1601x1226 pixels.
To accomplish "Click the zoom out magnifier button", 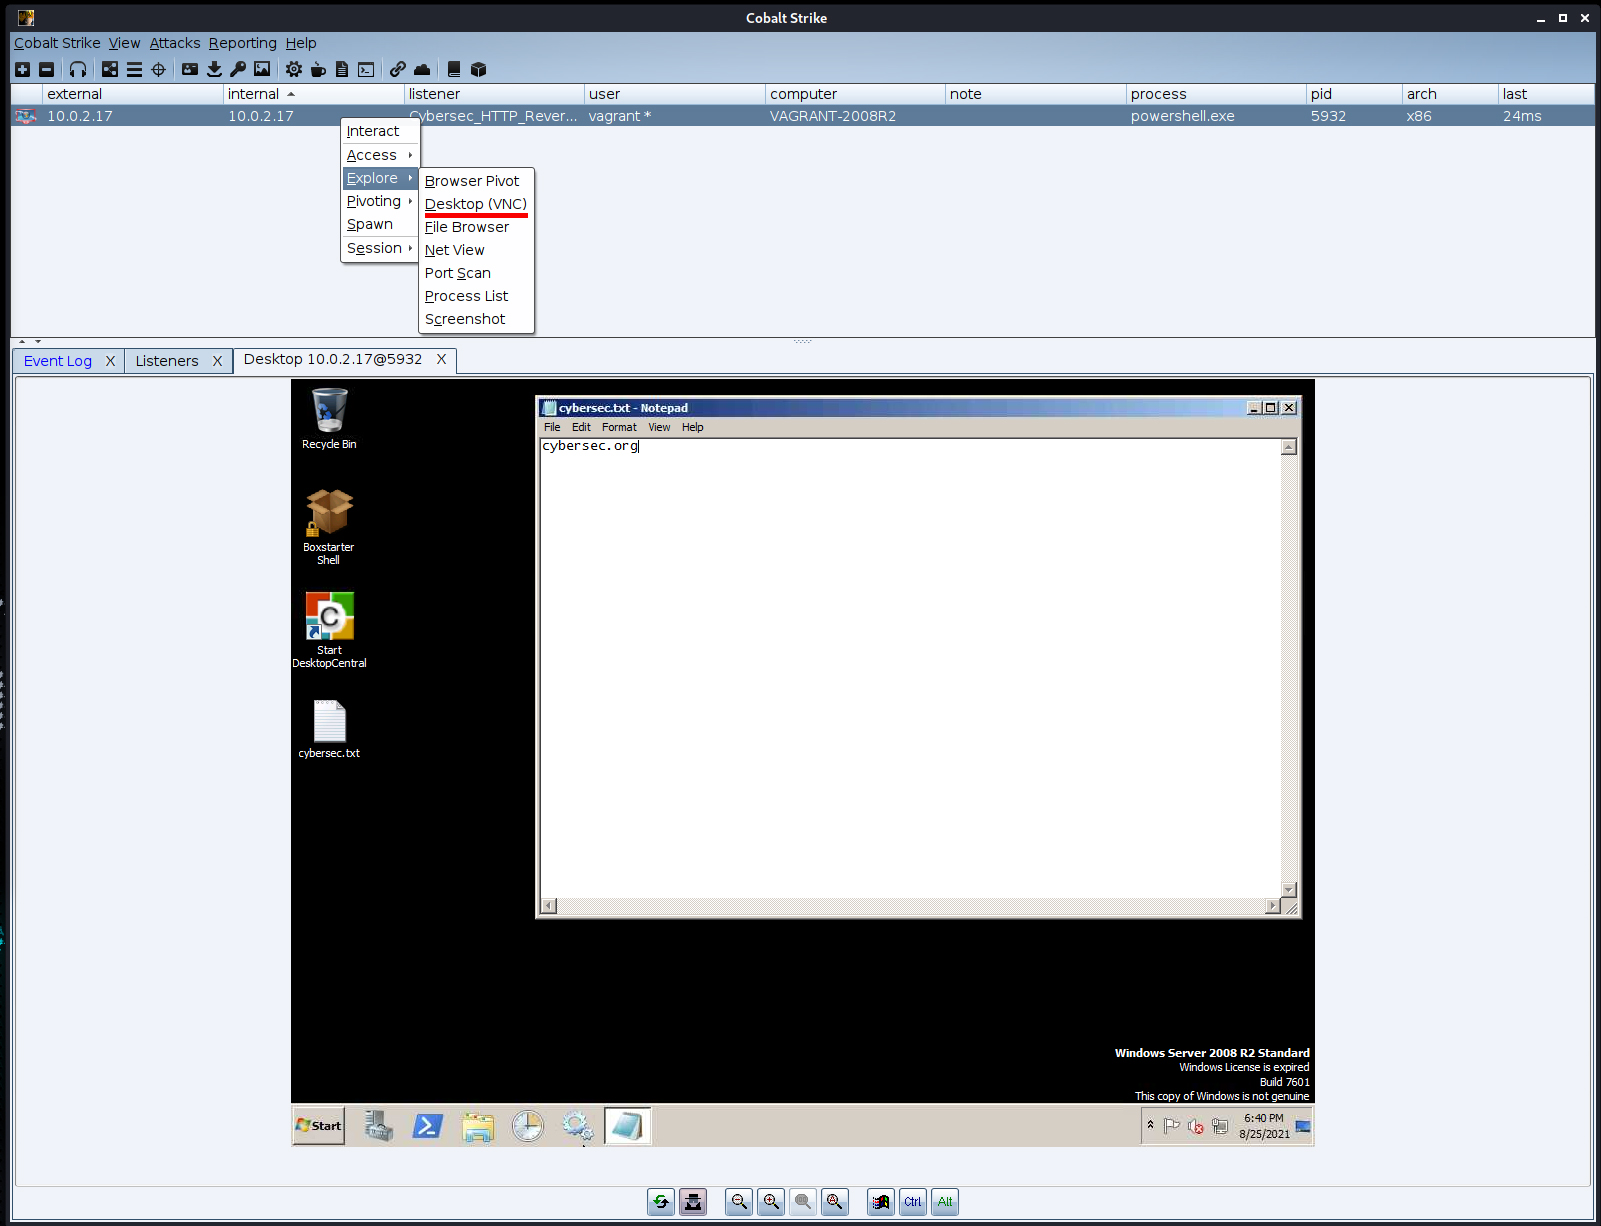I will click(739, 1202).
